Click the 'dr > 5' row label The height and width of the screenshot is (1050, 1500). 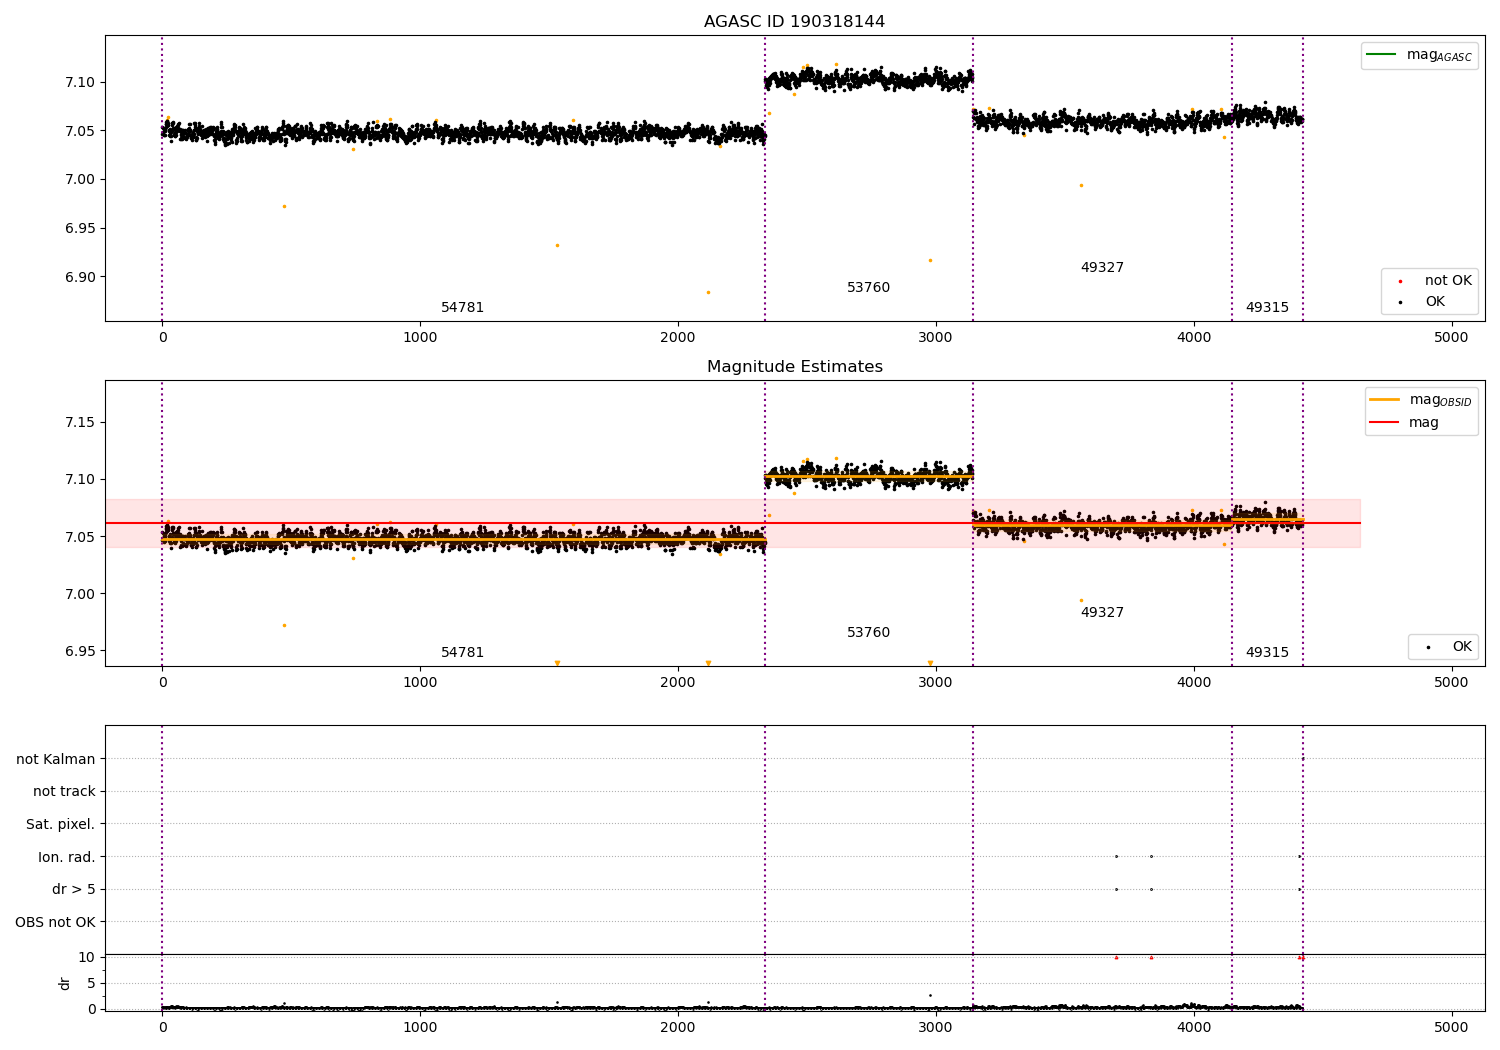point(74,890)
